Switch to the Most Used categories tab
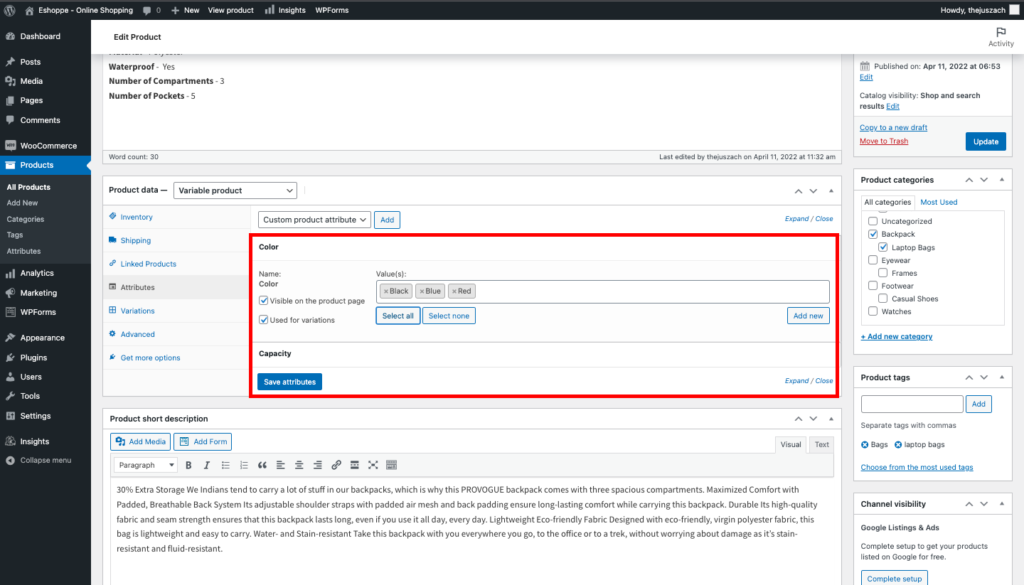This screenshot has width=1024, height=585. tap(938, 202)
